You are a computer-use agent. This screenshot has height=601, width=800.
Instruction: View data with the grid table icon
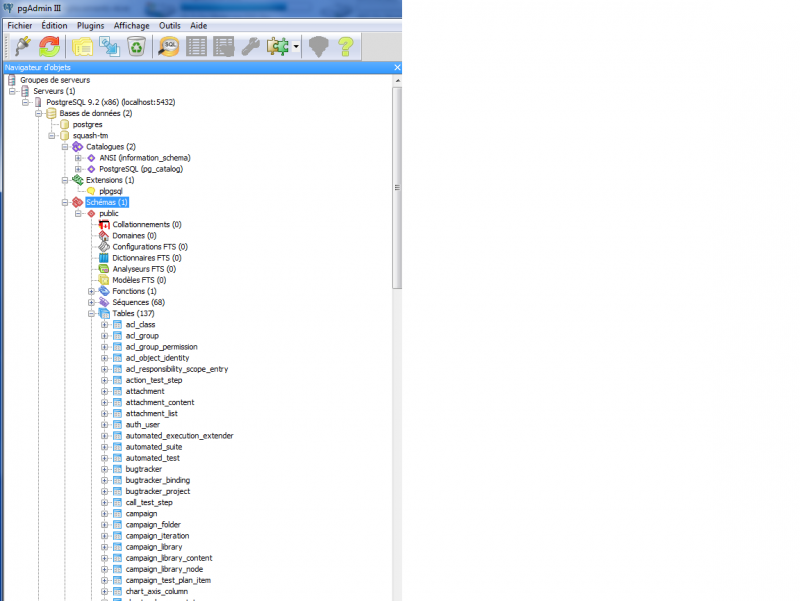(196, 46)
